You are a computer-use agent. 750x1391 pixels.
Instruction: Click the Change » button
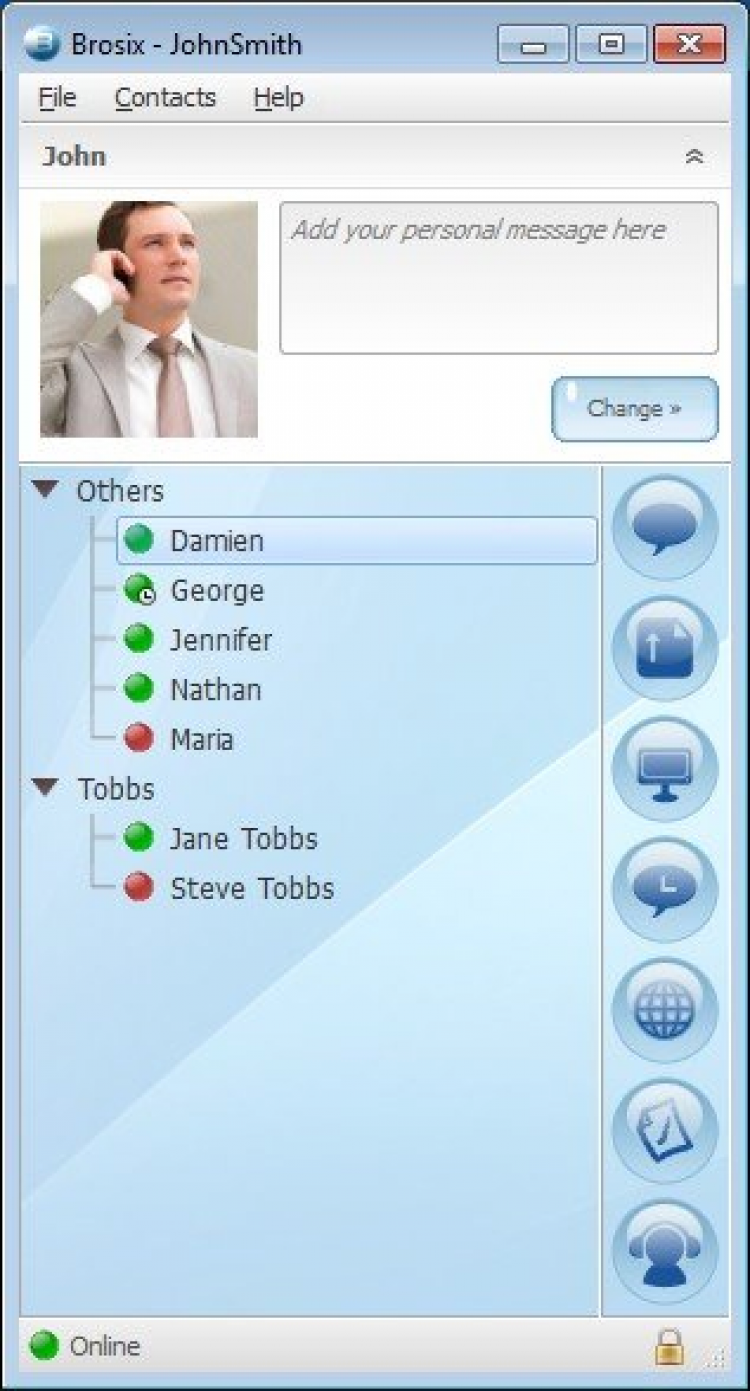pos(635,408)
